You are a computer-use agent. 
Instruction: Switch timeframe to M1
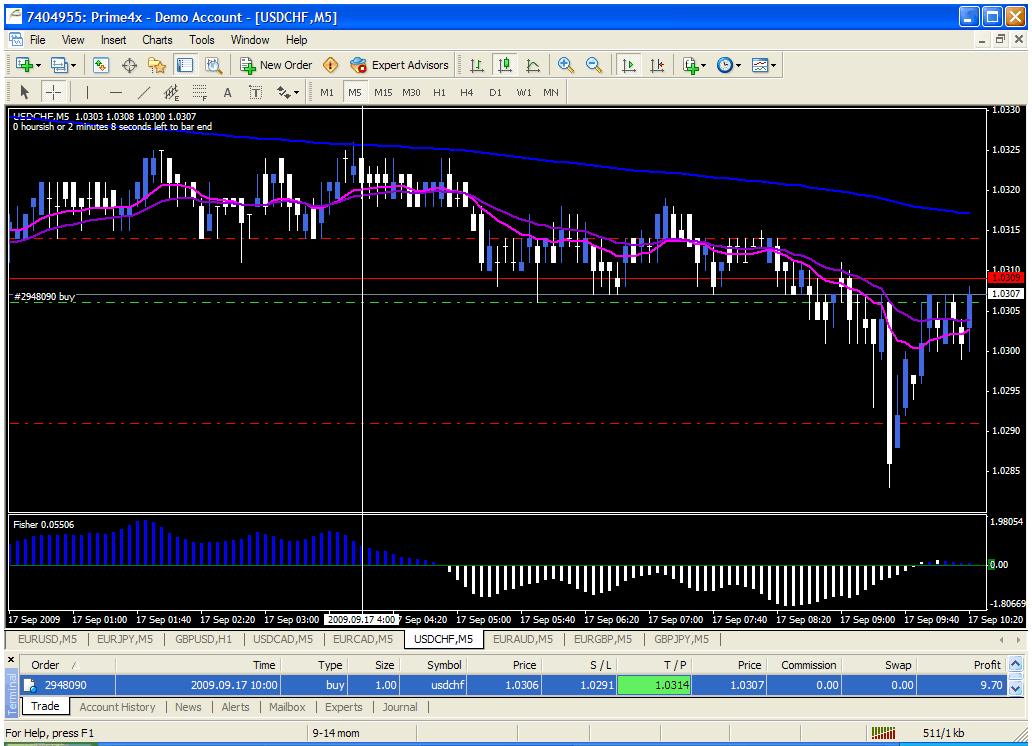point(327,93)
